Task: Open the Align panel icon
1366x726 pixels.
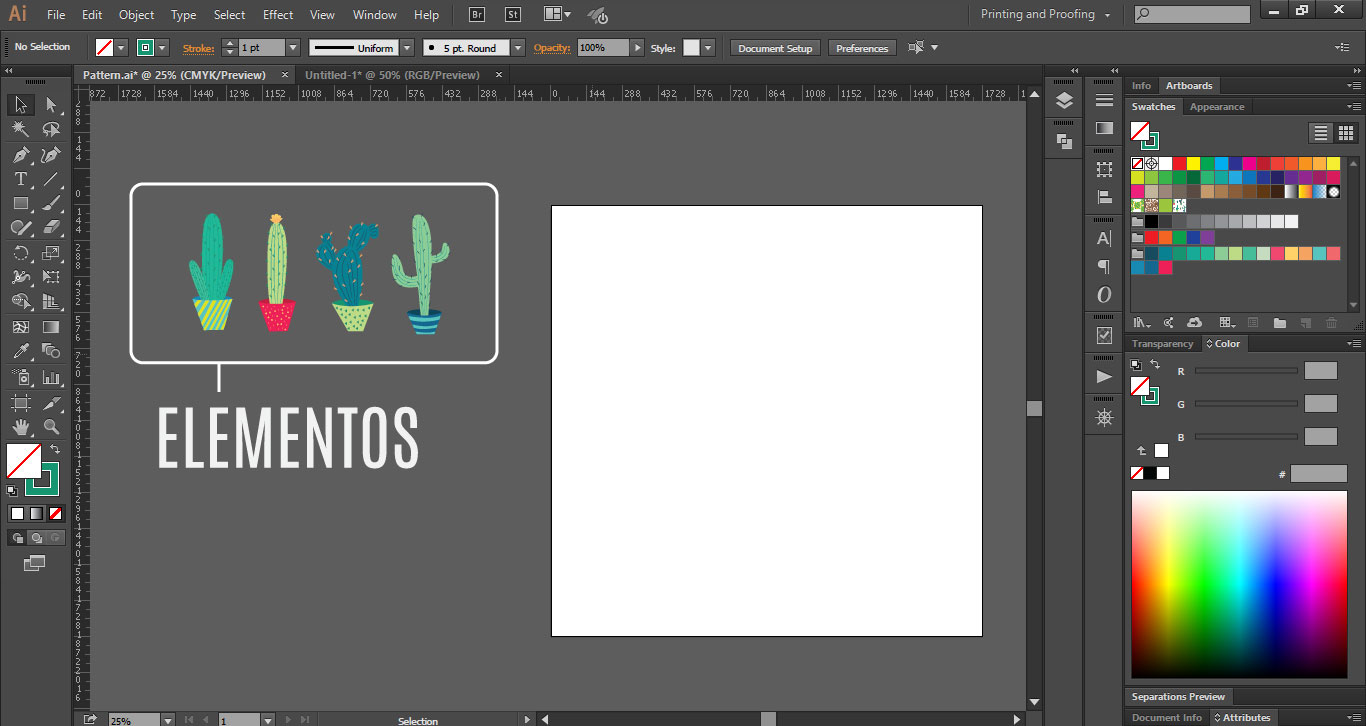Action: click(x=1104, y=197)
